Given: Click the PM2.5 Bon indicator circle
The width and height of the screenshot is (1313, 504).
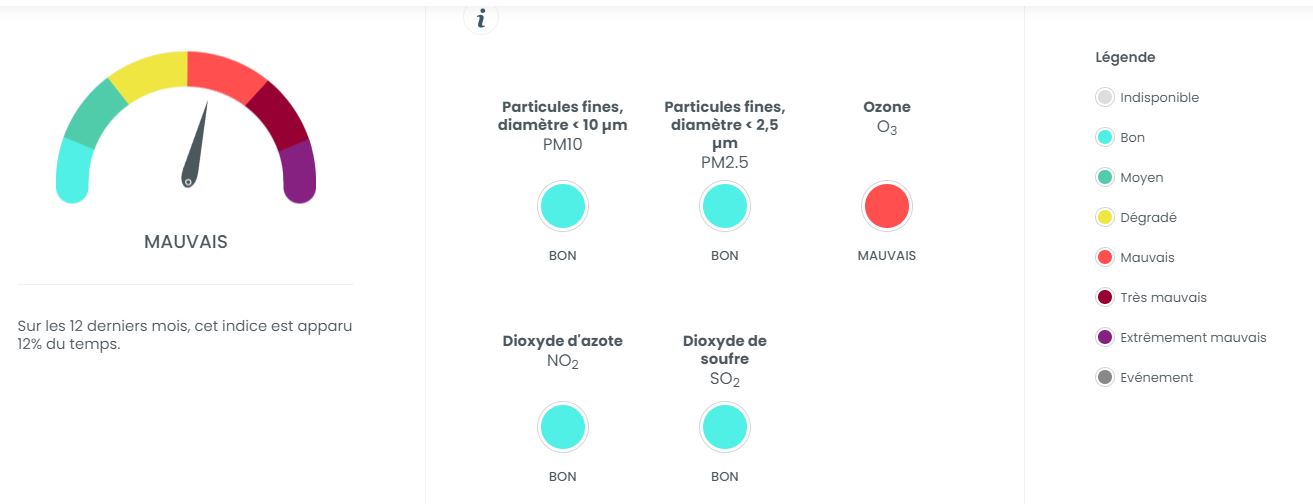Looking at the screenshot, I should tap(724, 207).
